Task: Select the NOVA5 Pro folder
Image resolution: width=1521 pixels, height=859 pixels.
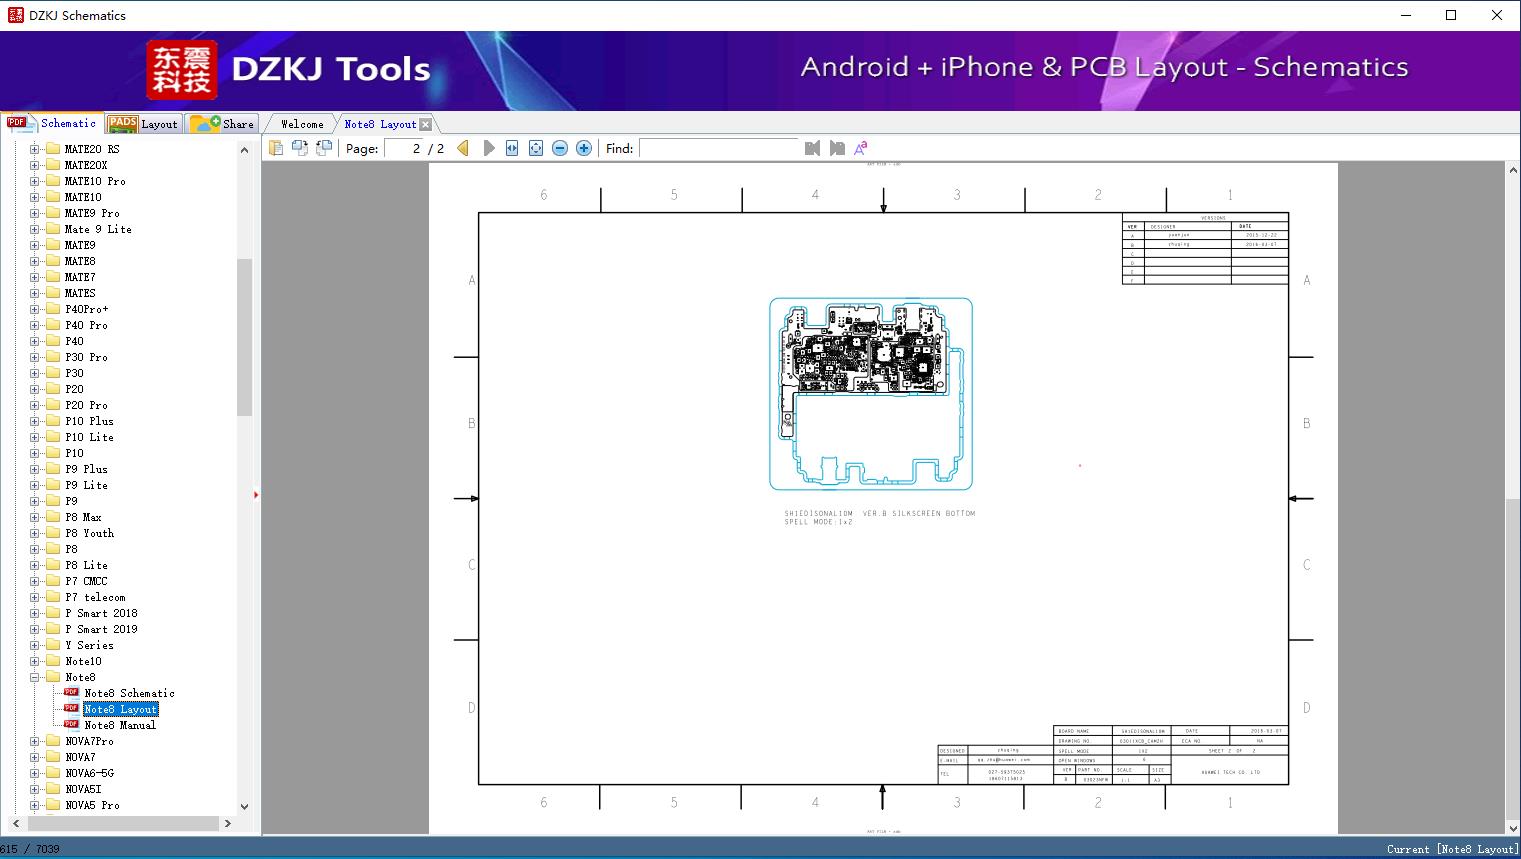Action: tap(92, 805)
